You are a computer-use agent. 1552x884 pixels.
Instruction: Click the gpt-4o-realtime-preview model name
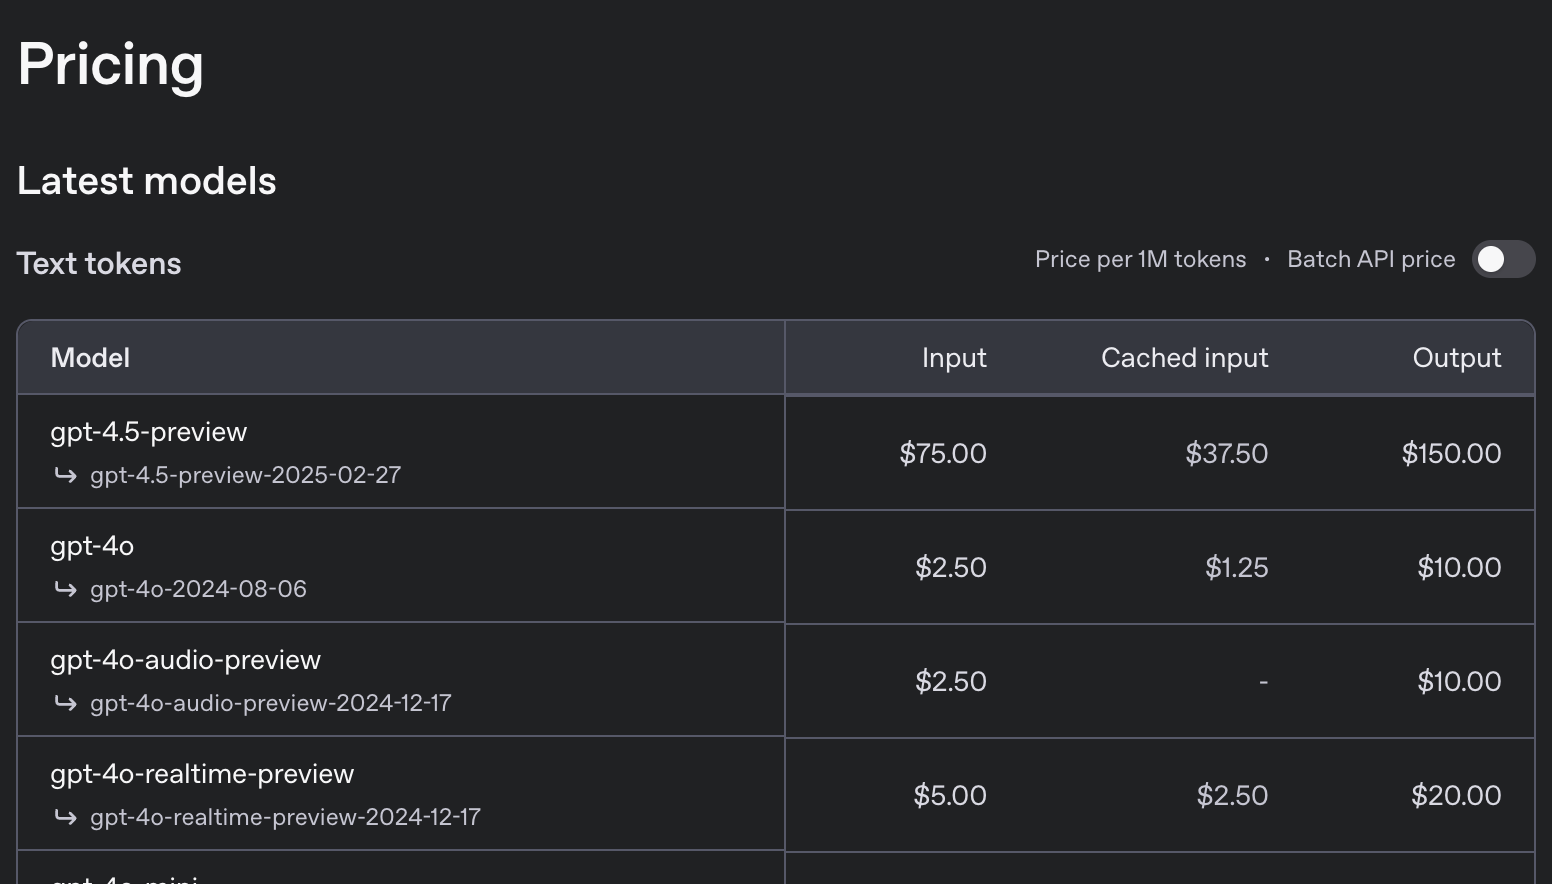point(202,774)
